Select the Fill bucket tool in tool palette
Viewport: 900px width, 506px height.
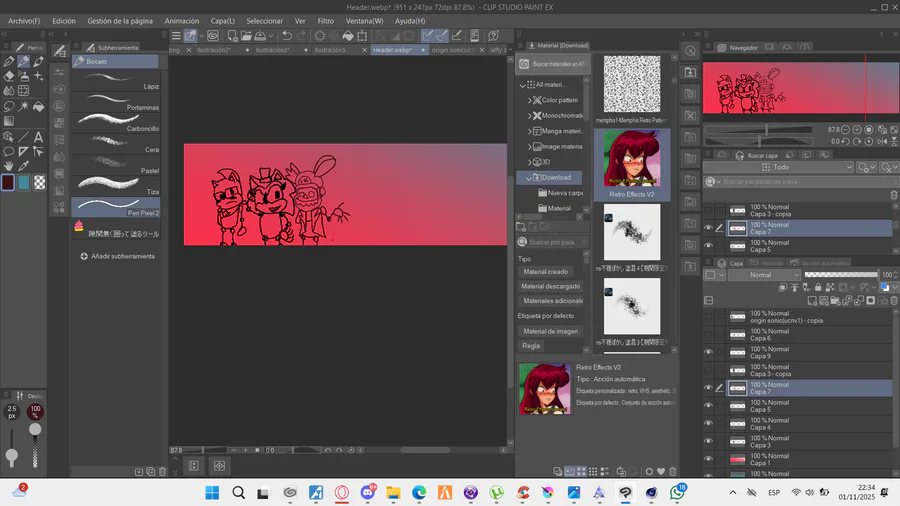(38, 106)
